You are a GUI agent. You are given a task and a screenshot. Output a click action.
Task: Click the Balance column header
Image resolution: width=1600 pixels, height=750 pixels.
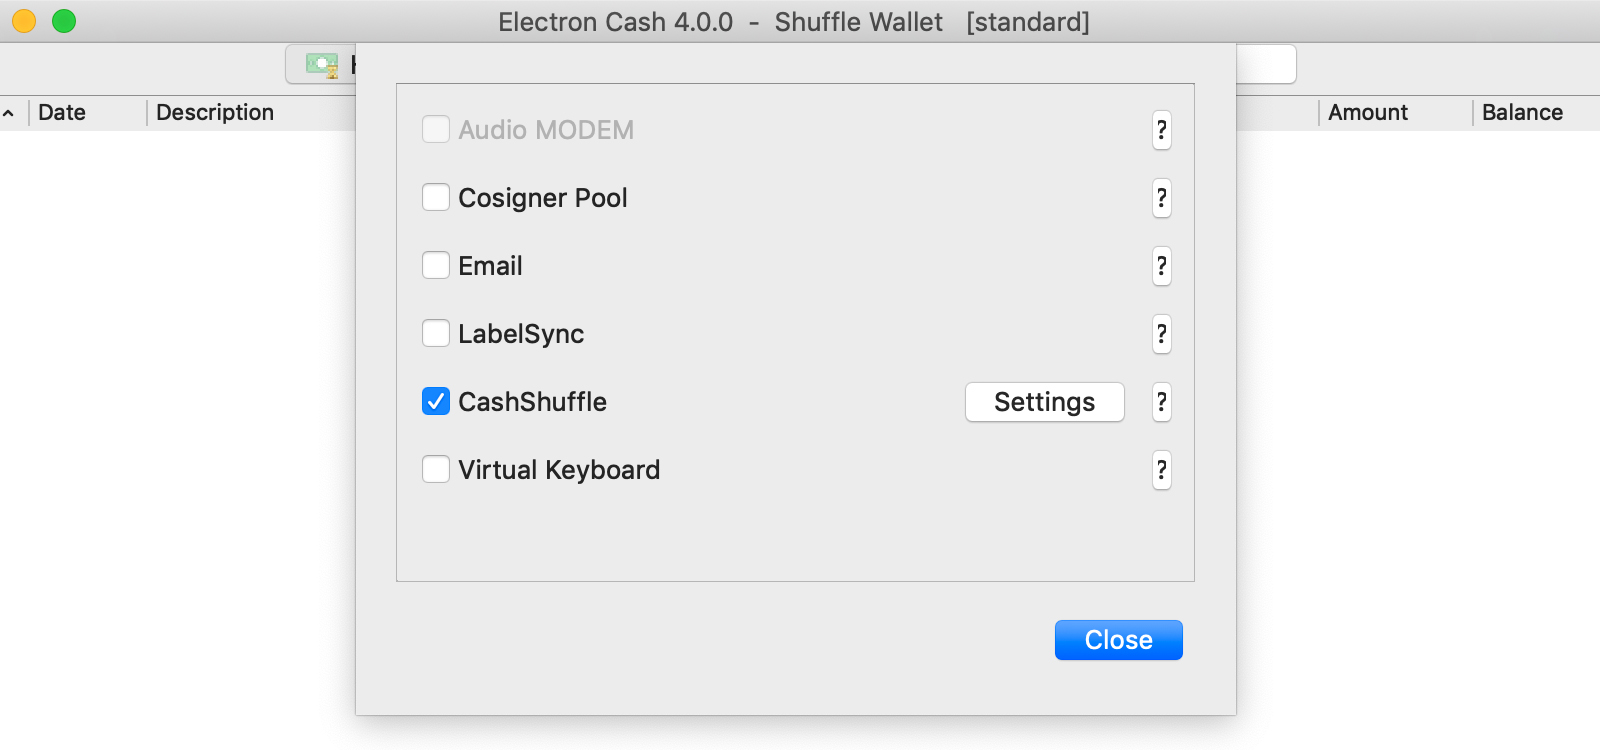(1522, 112)
